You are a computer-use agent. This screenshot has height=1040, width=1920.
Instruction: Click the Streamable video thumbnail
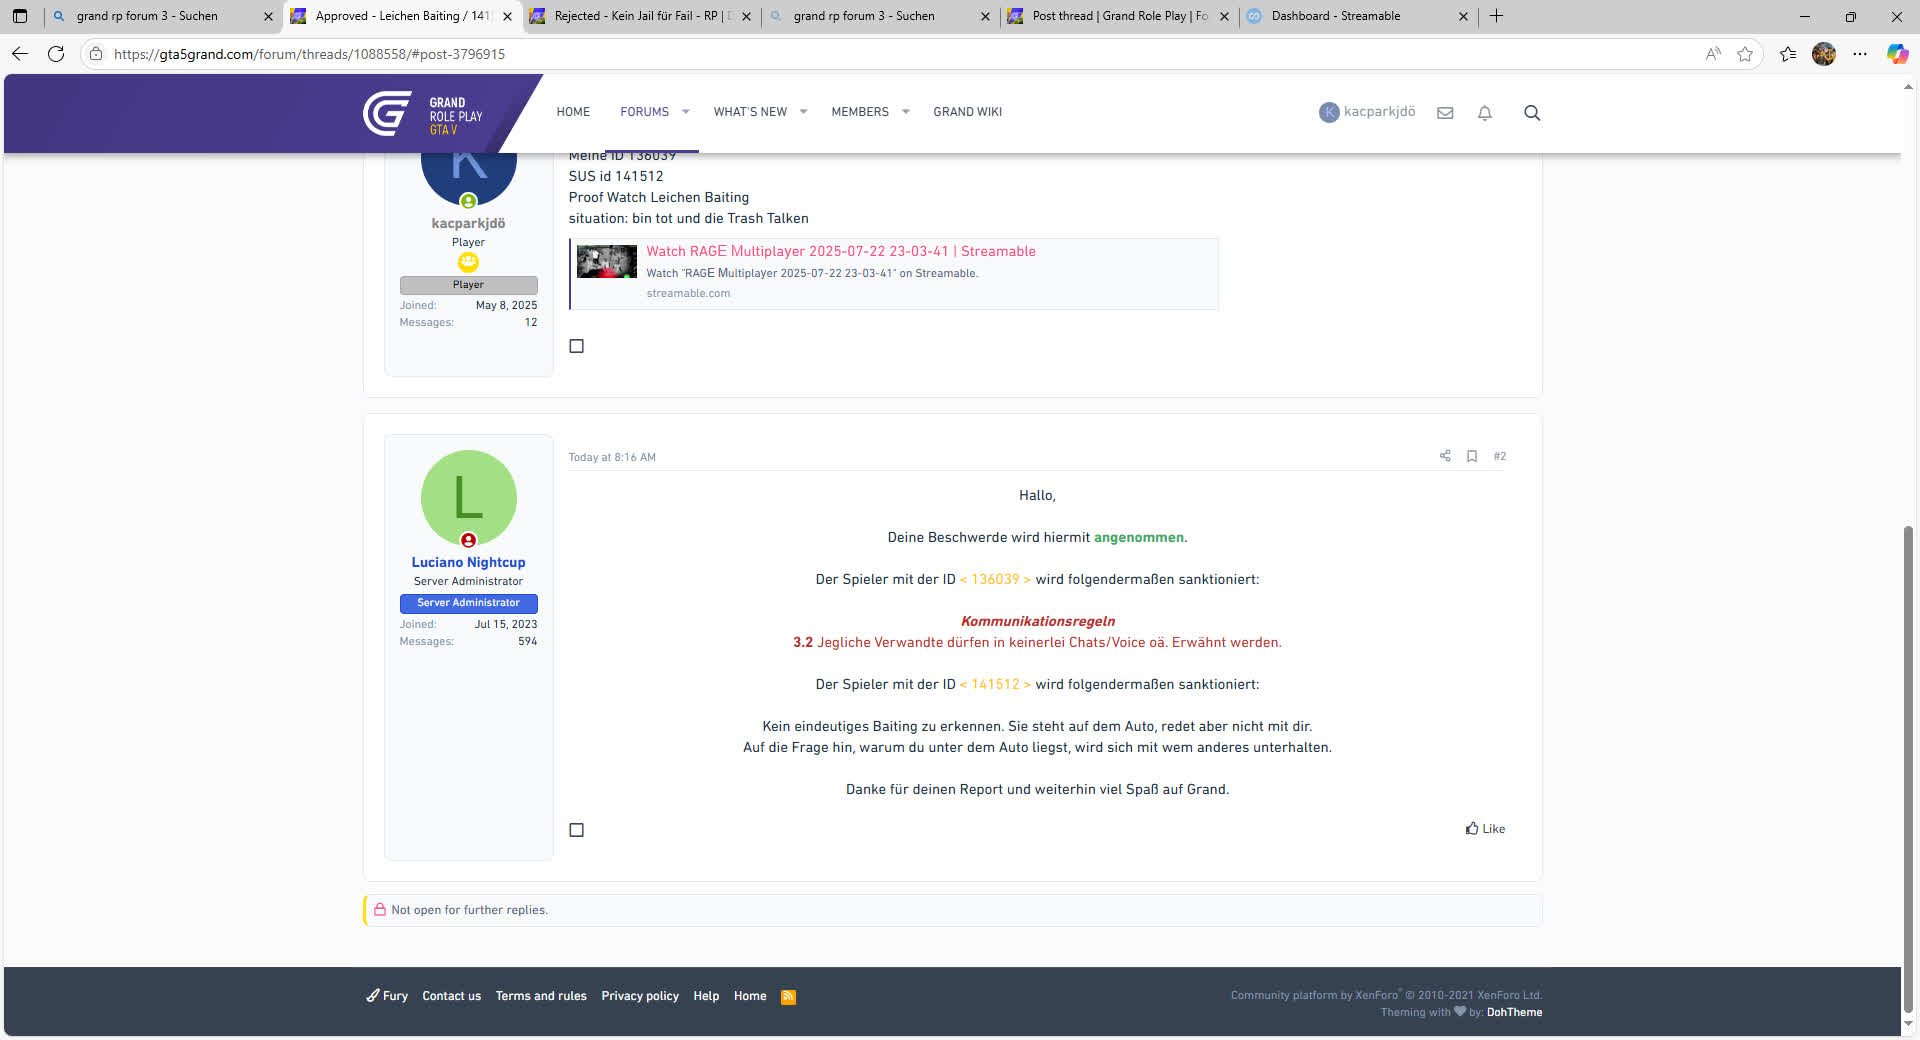[x=607, y=261]
